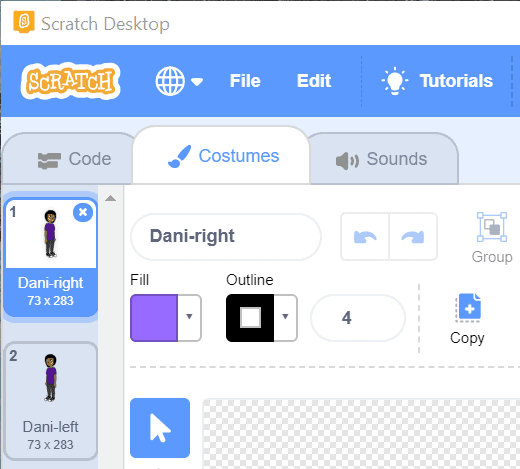Click the costume name field Dani-right
The height and width of the screenshot is (469, 520).
226,236
